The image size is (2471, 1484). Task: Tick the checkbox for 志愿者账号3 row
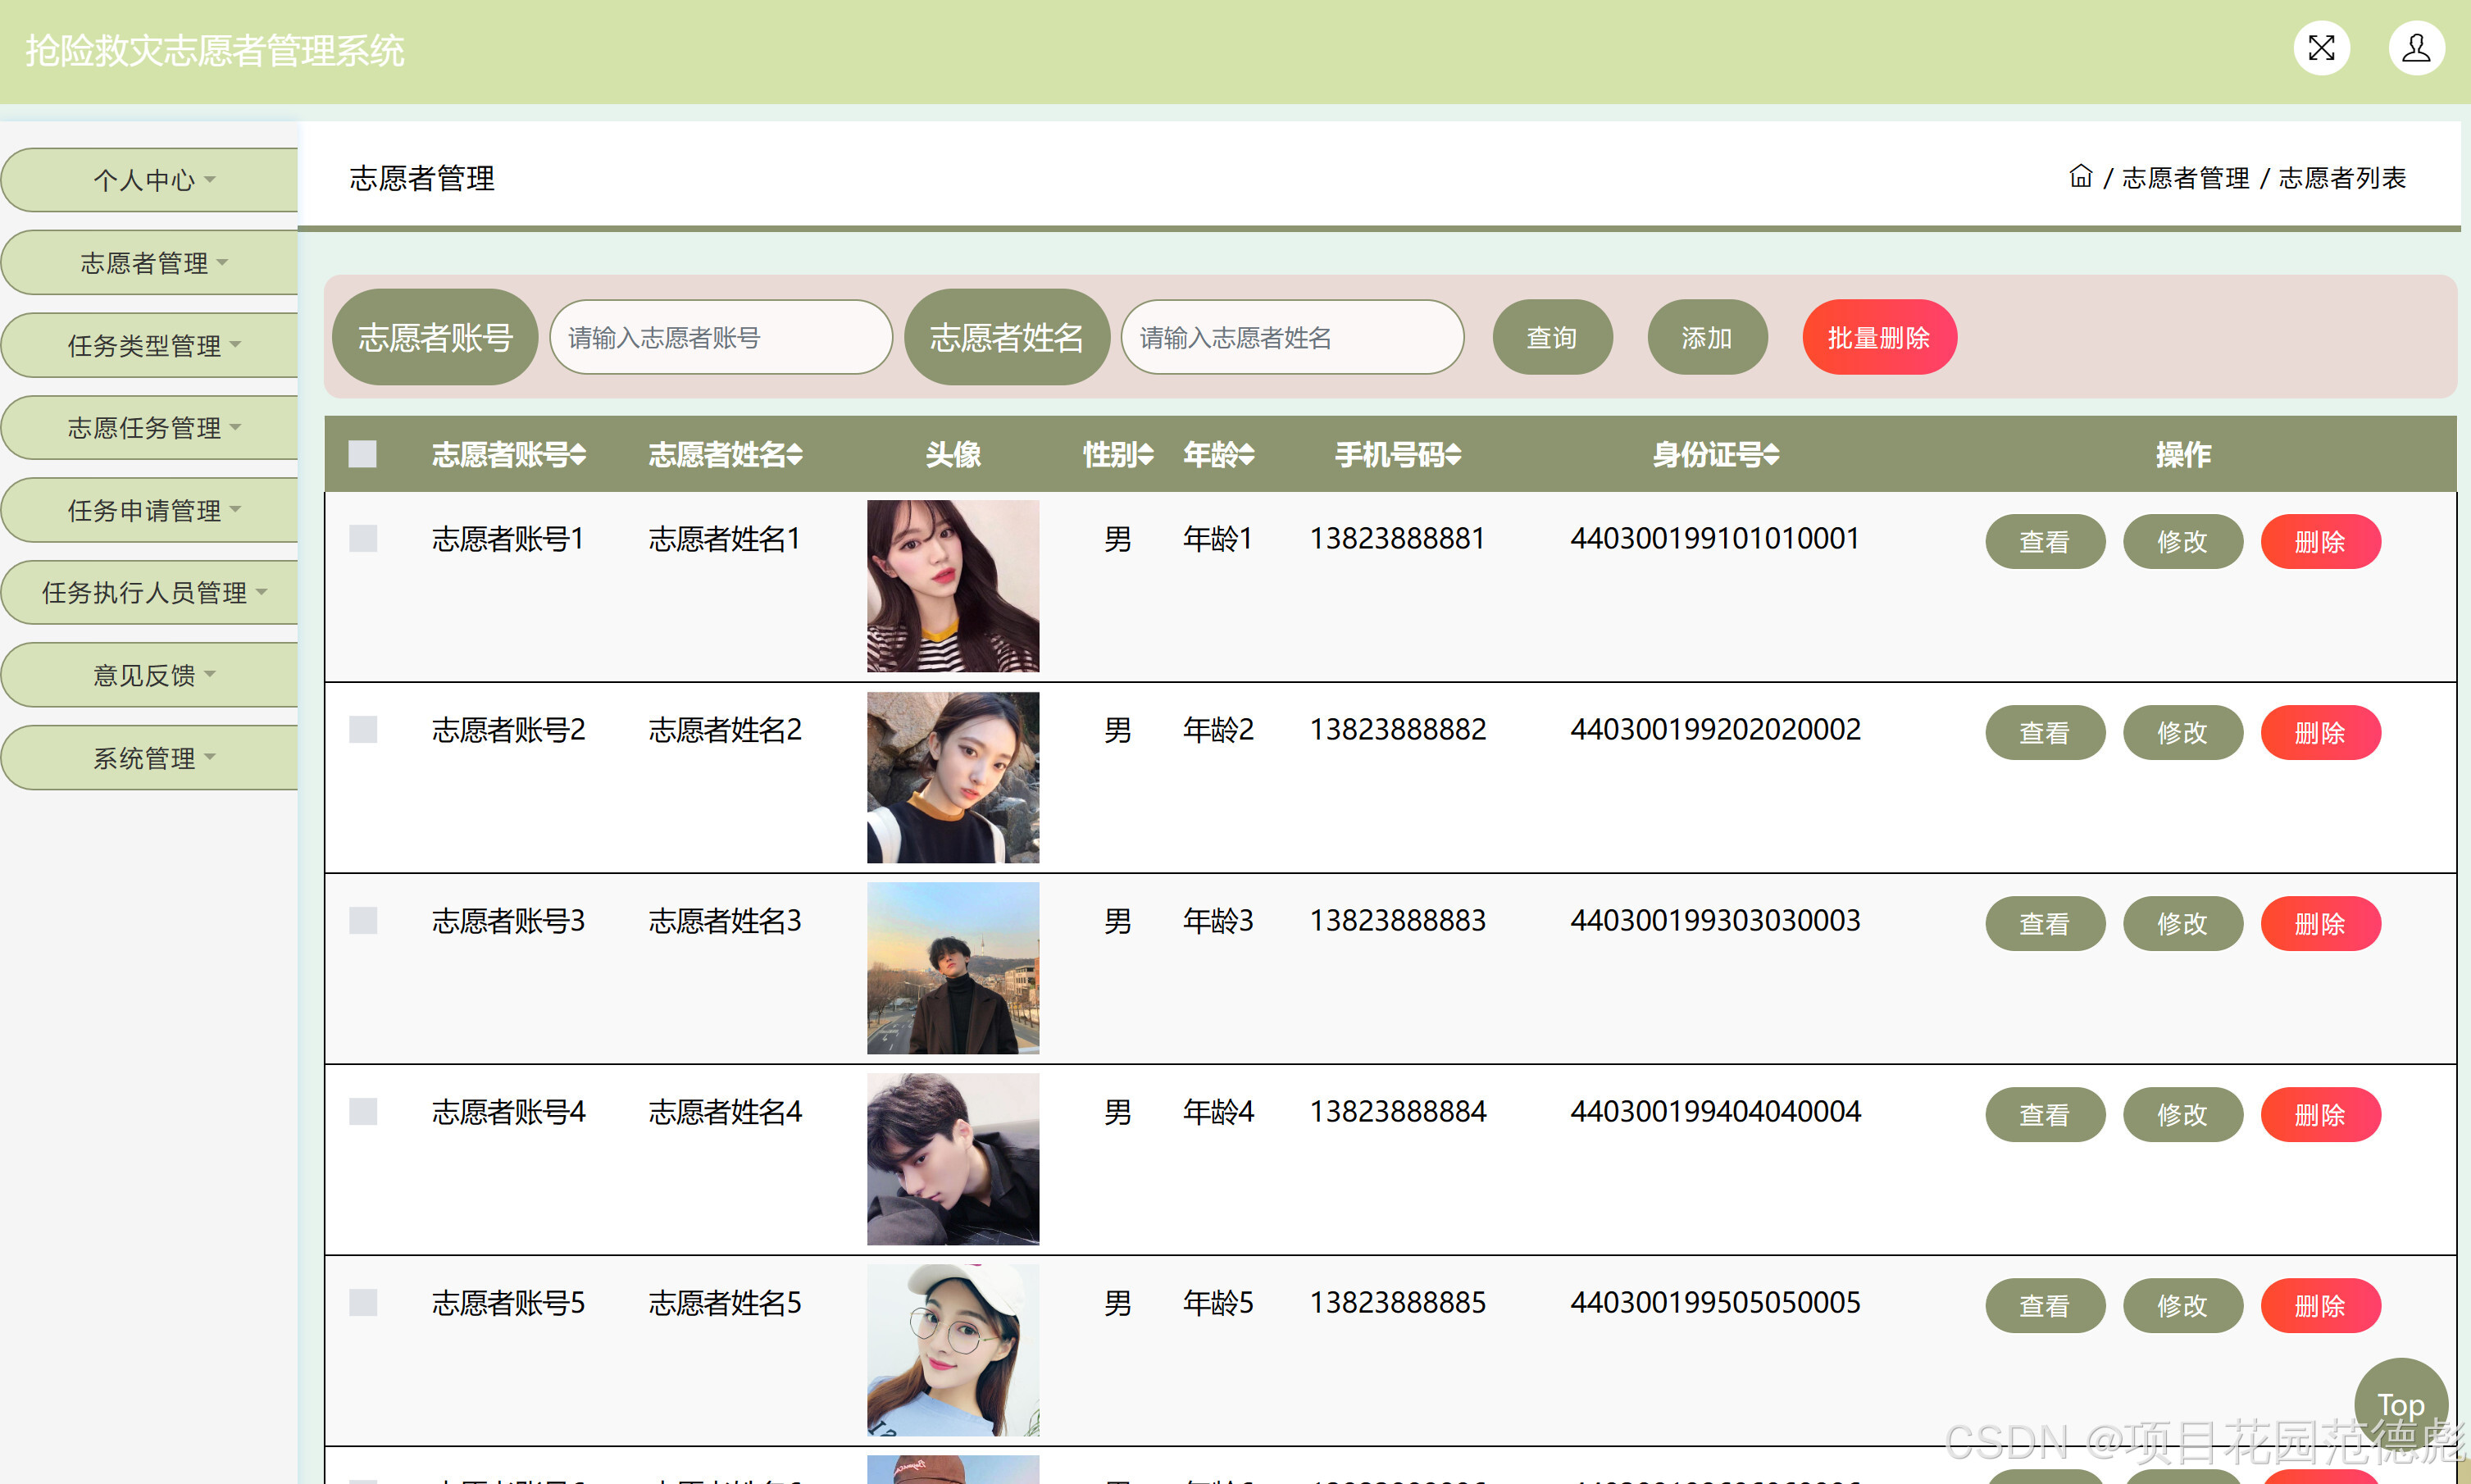[x=362, y=921]
